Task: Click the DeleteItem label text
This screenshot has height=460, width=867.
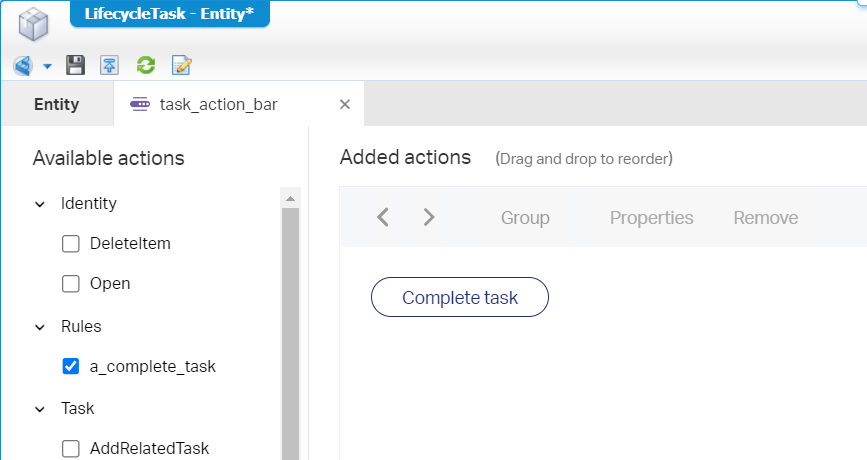Action: tap(130, 243)
